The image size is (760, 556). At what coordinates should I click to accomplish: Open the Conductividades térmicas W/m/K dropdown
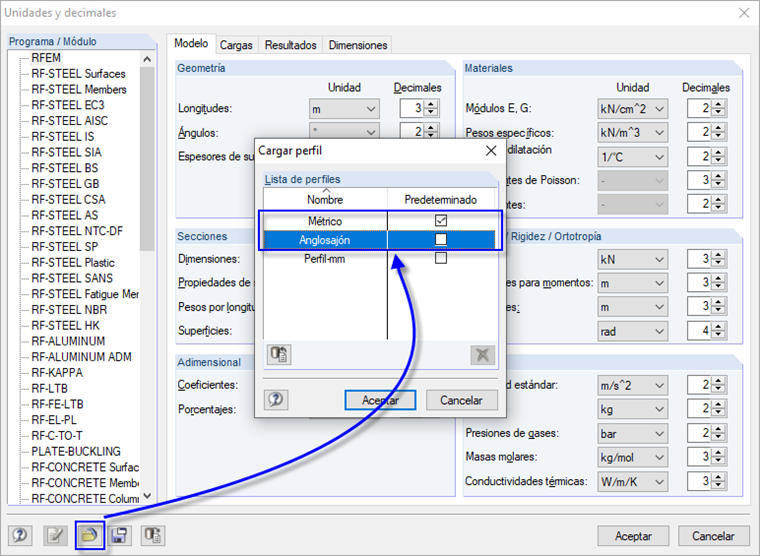click(633, 482)
